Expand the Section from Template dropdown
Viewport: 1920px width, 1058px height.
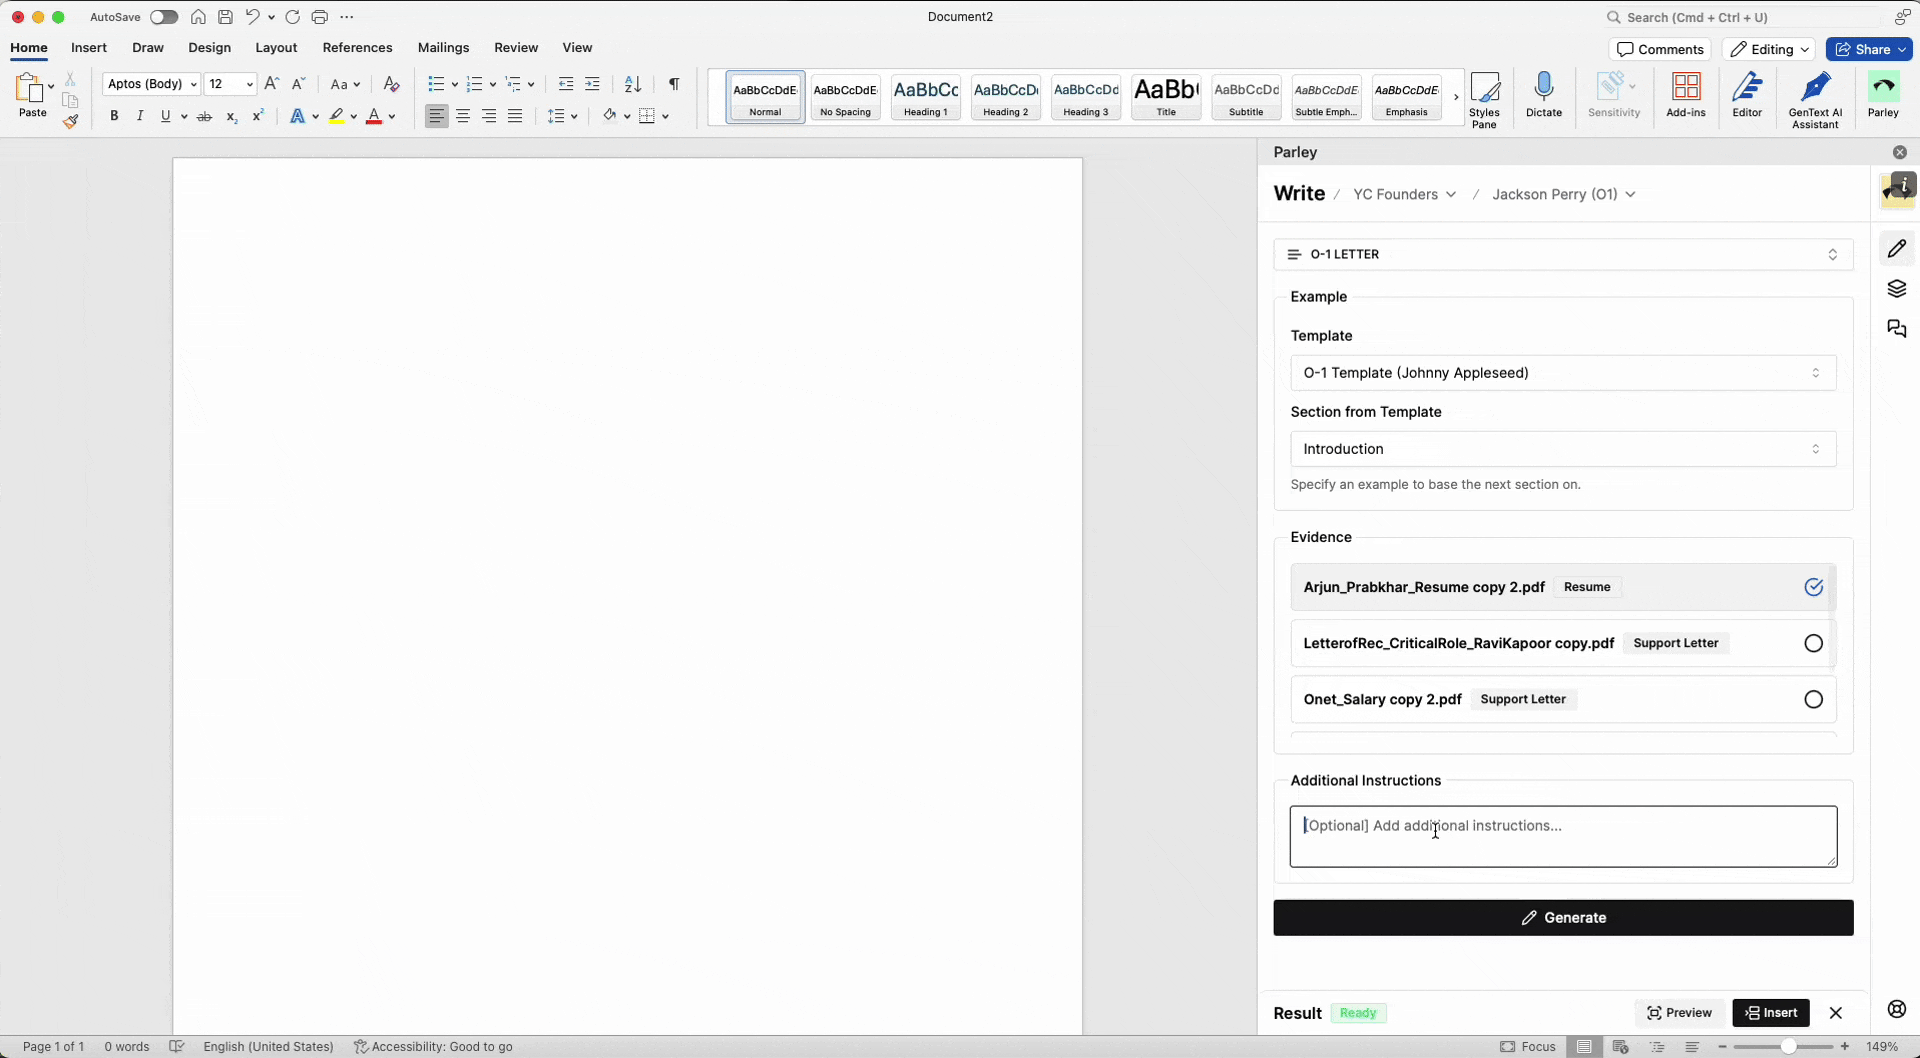click(1562, 449)
